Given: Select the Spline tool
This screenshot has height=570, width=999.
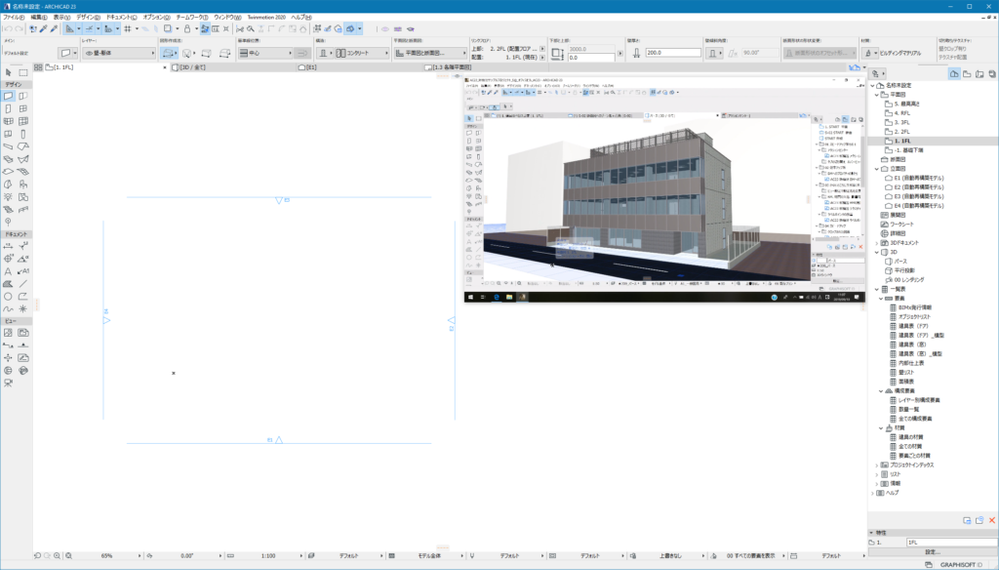Looking at the screenshot, I should [8, 309].
